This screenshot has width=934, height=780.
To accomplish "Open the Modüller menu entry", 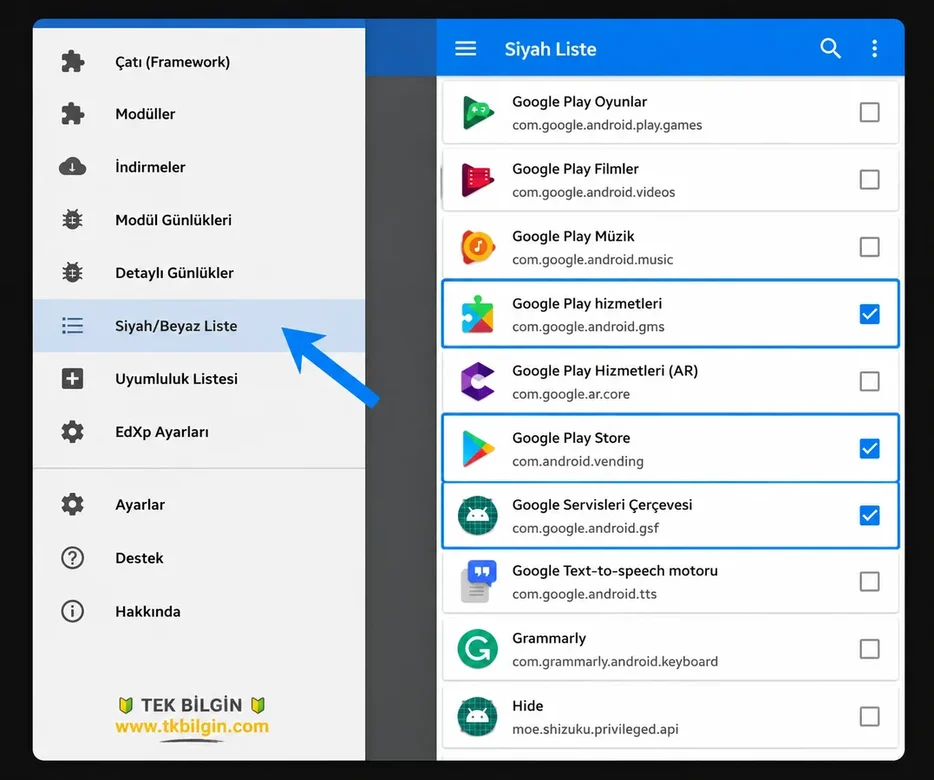I will pyautogui.click(x=199, y=114).
